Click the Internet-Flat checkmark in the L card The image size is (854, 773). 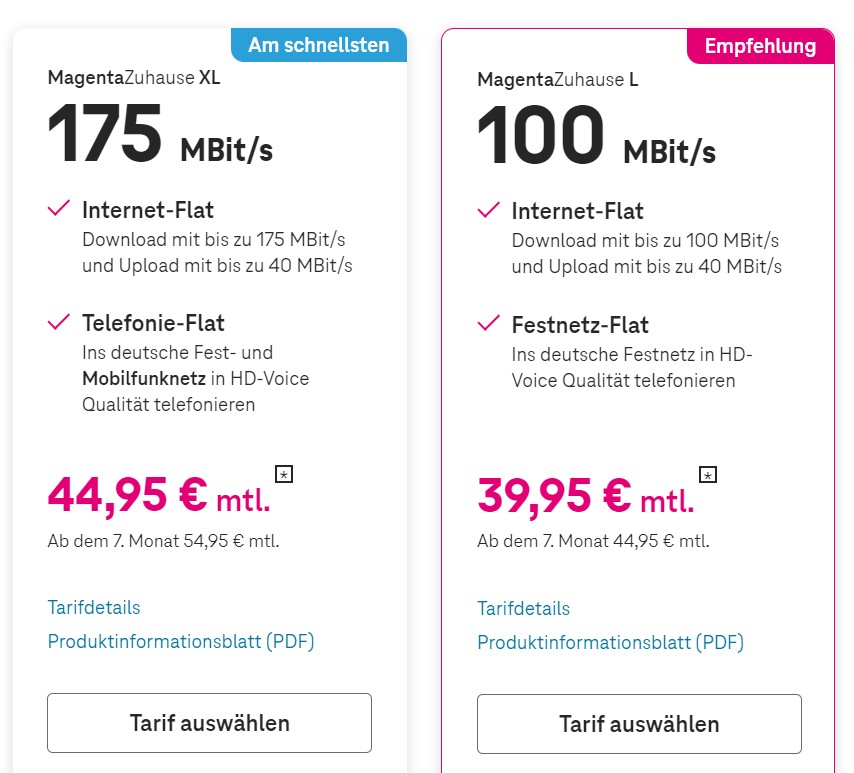pos(489,210)
